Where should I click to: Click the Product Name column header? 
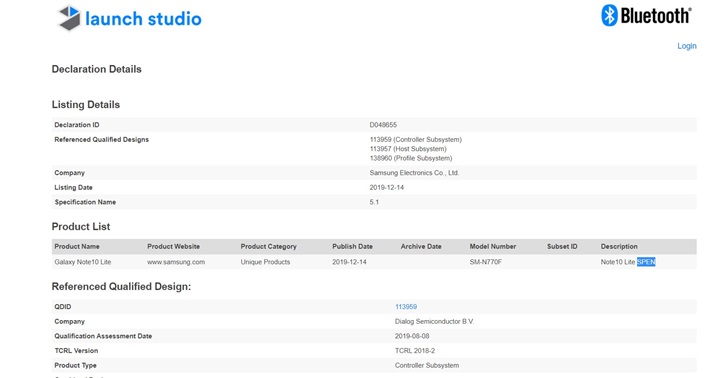pyautogui.click(x=77, y=247)
